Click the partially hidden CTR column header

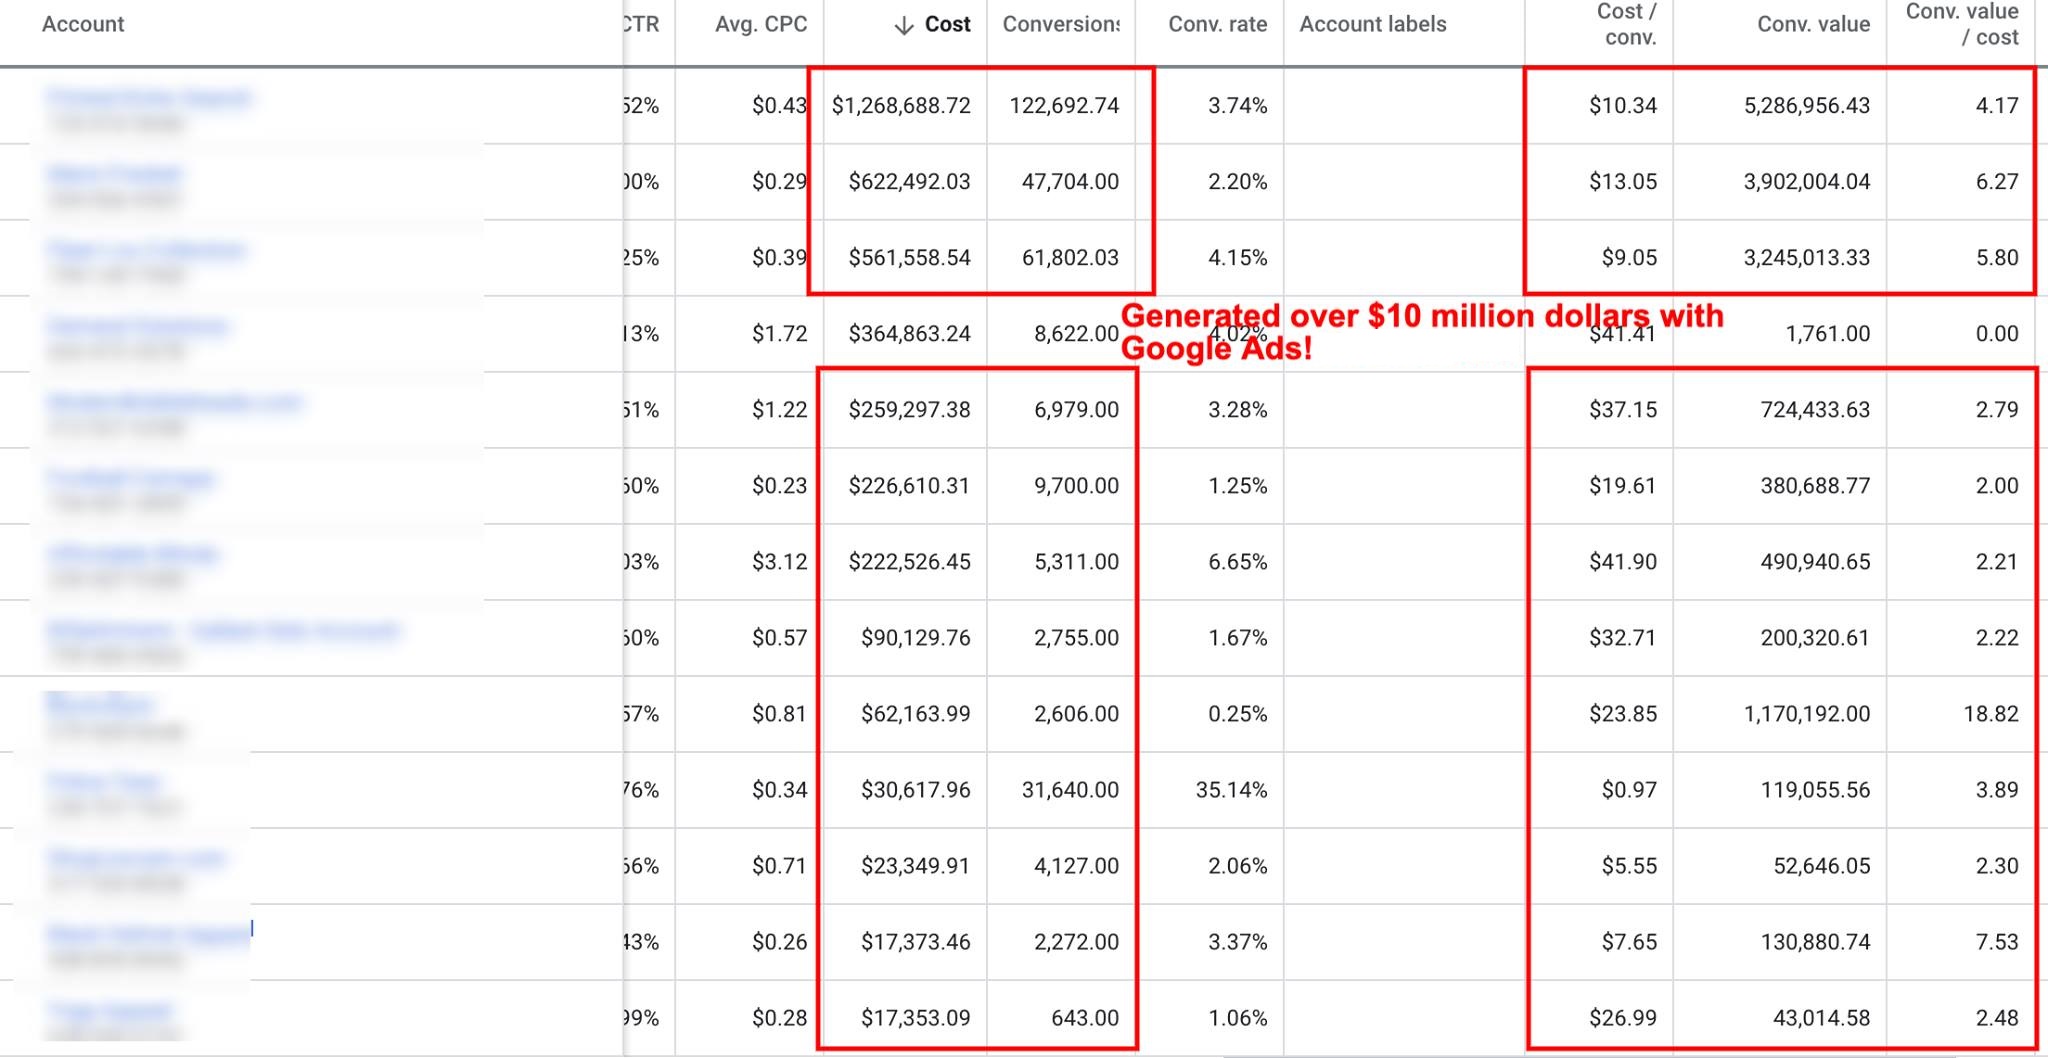[x=641, y=24]
